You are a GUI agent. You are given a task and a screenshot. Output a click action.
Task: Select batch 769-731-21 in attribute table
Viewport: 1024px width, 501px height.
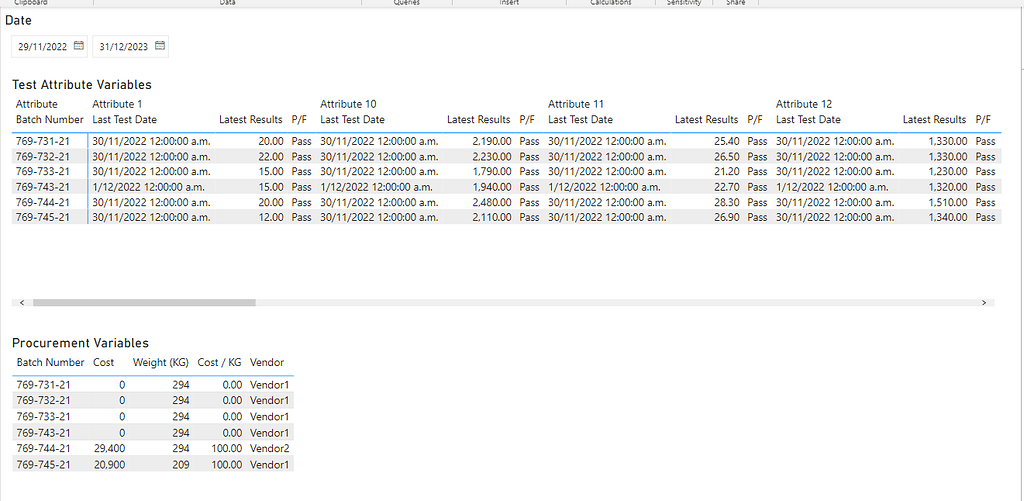tap(42, 141)
